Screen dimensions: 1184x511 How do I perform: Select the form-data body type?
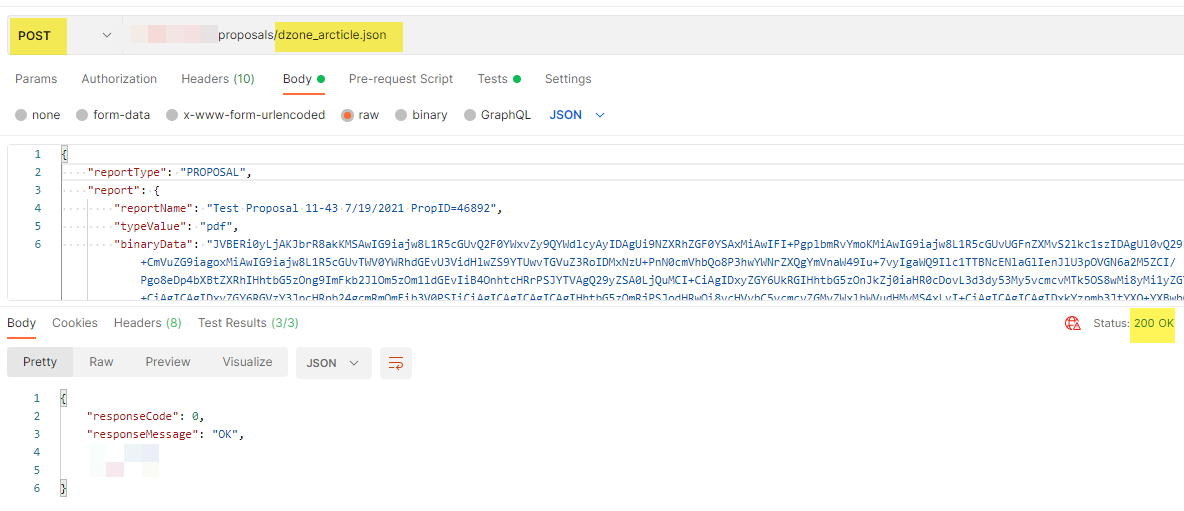(113, 115)
